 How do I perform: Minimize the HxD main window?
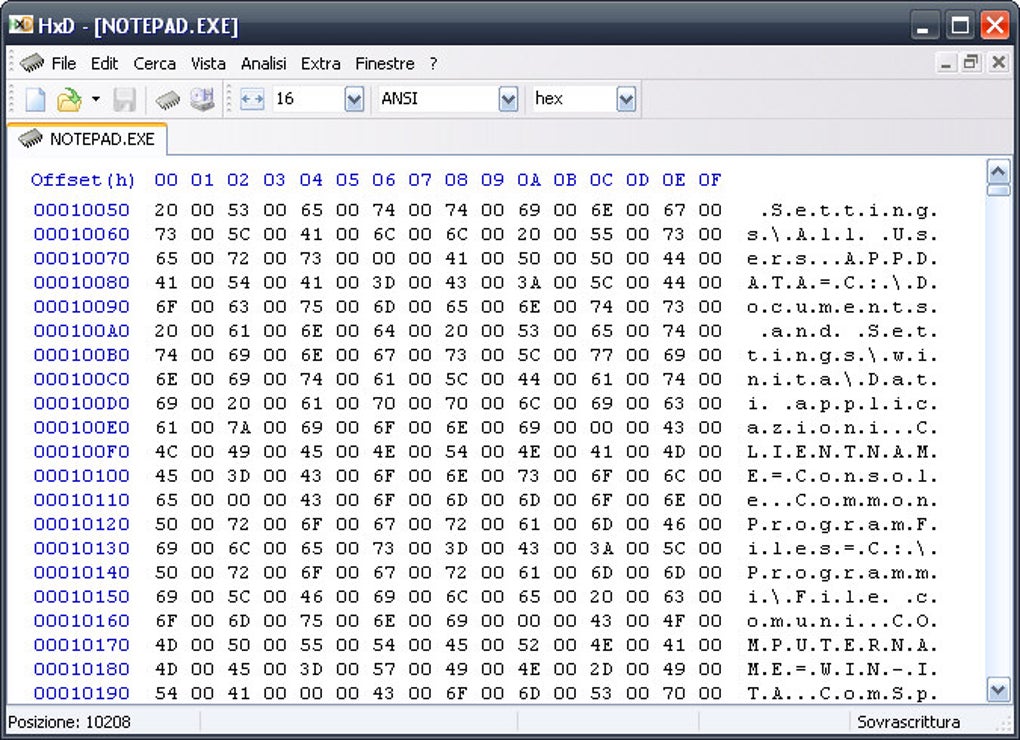tap(924, 25)
